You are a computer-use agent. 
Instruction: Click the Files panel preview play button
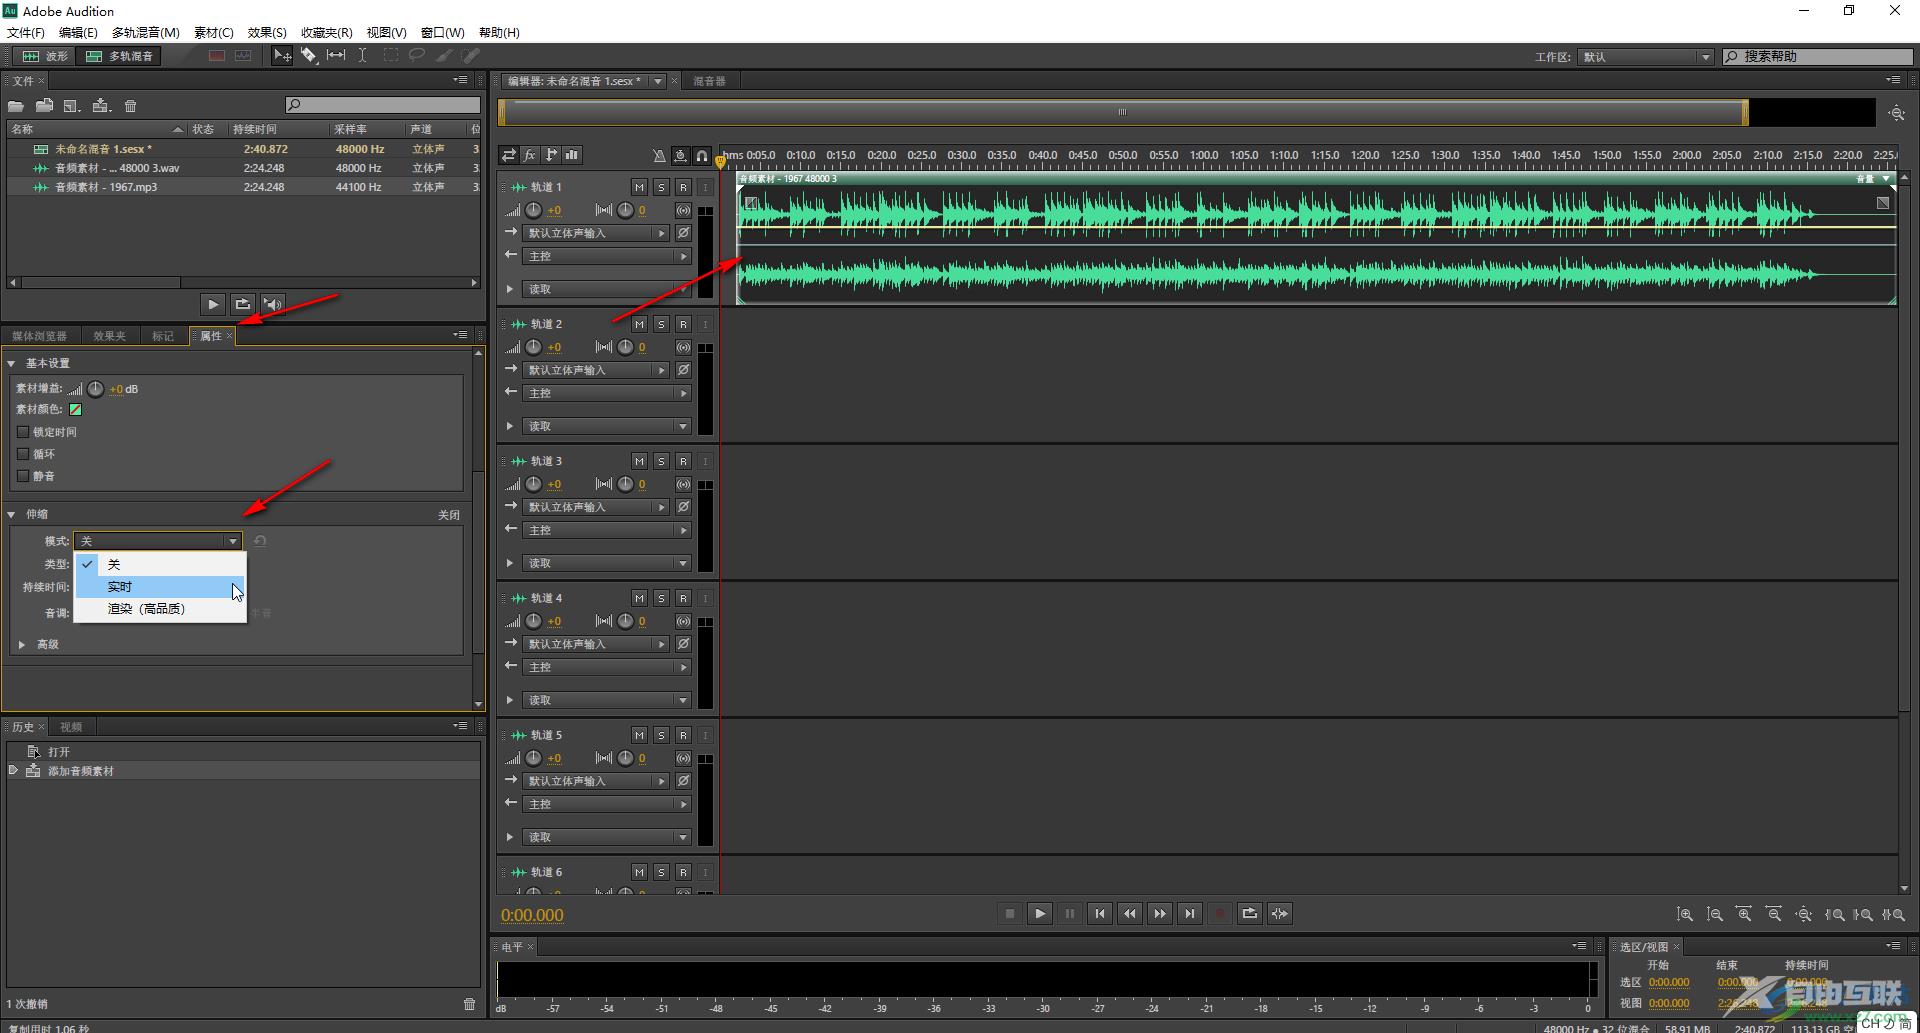pyautogui.click(x=213, y=304)
